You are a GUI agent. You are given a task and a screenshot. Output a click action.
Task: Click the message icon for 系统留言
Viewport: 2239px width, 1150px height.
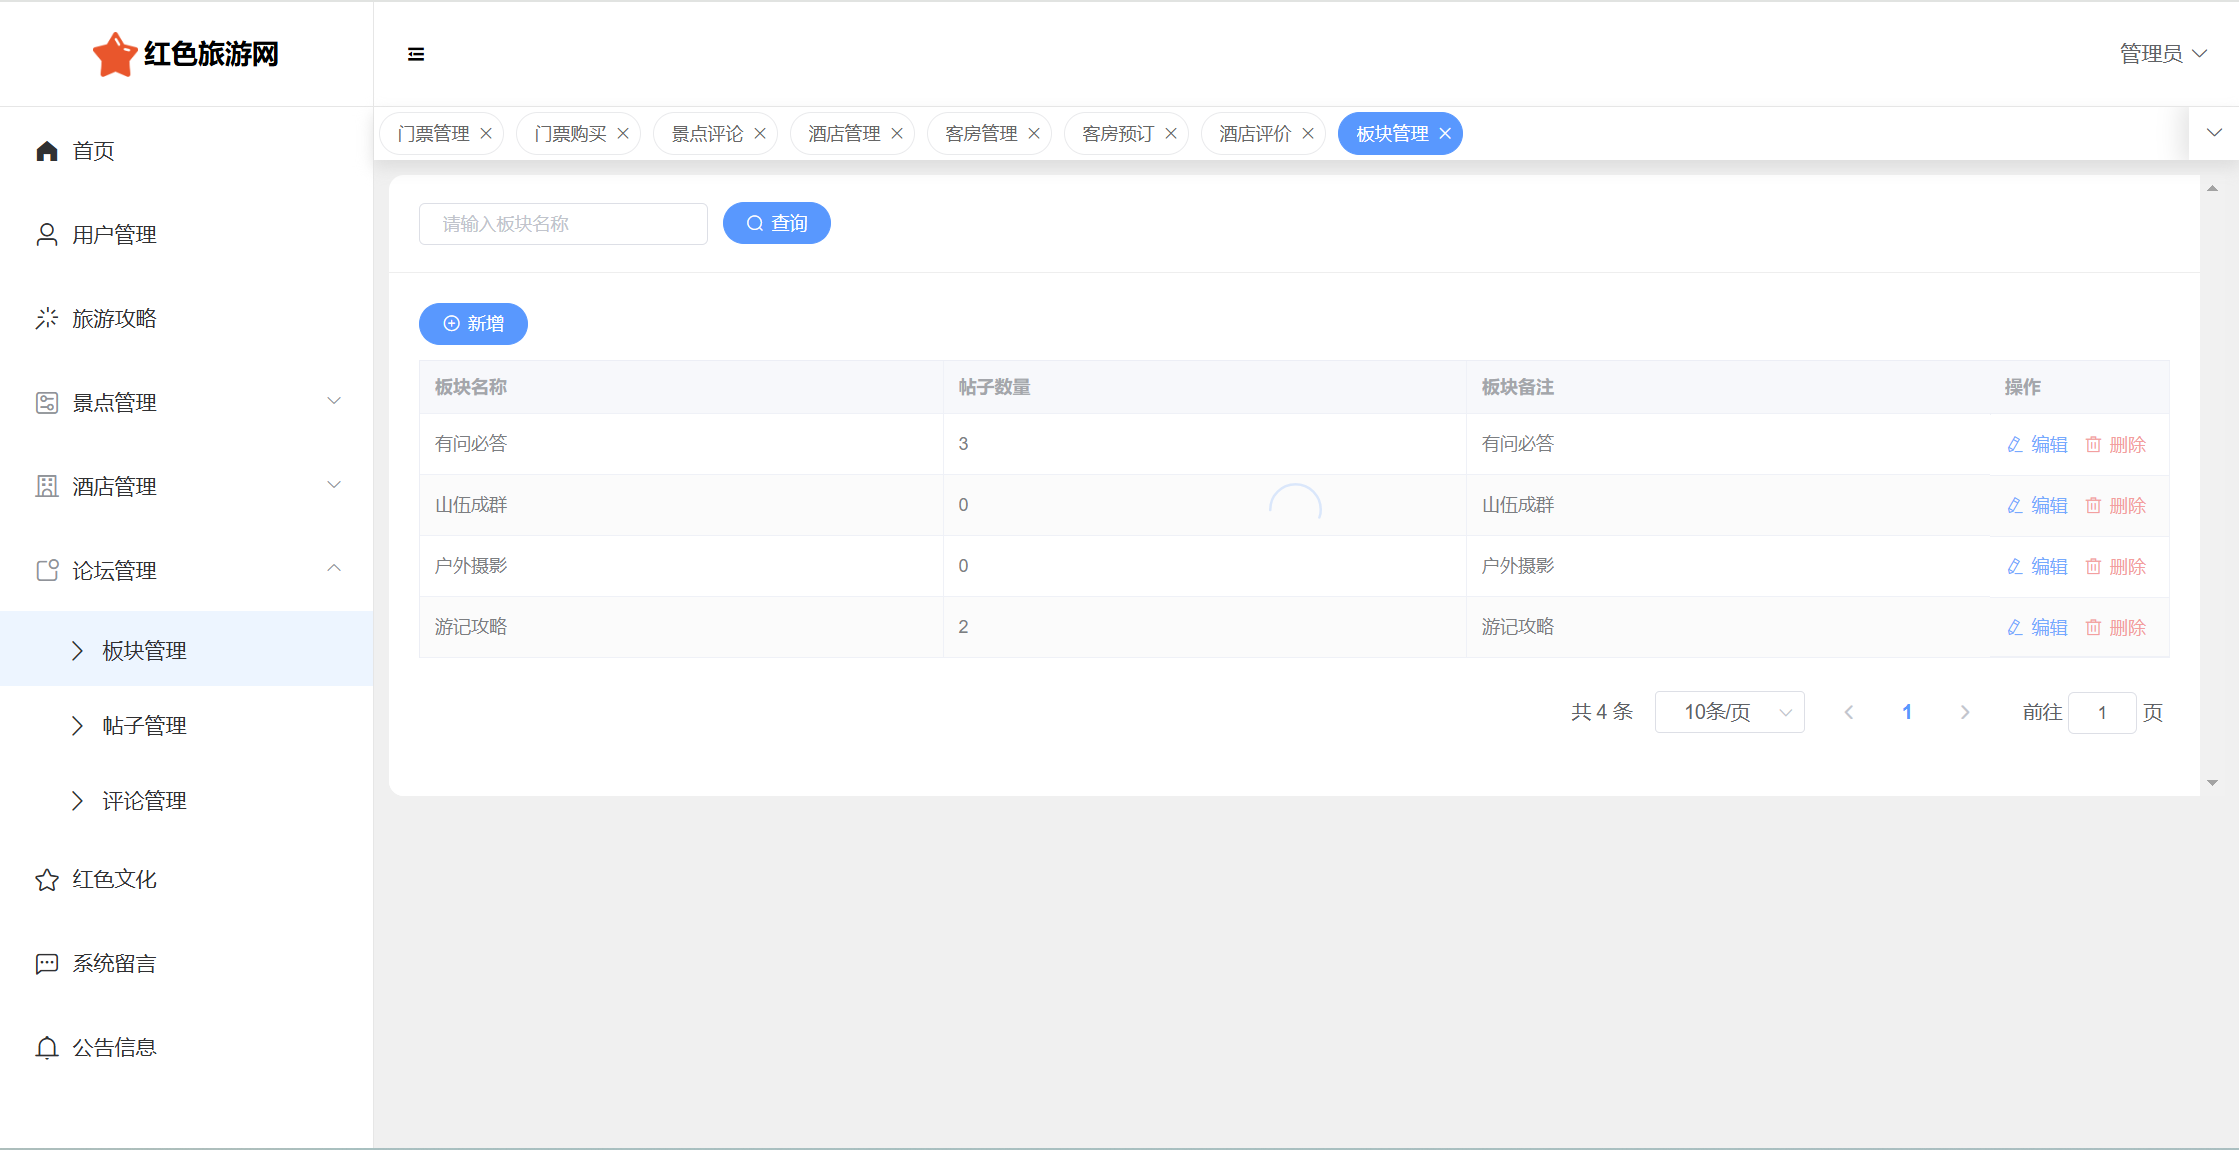coord(47,964)
